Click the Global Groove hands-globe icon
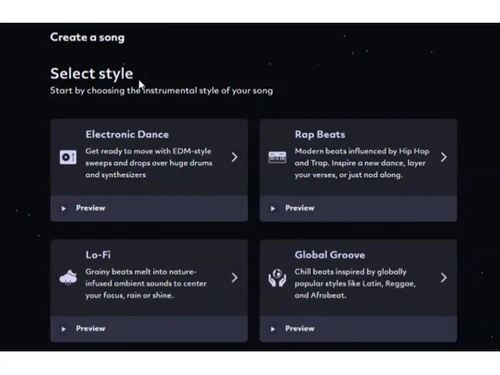Screen dimensions: 500x375 coord(277,278)
